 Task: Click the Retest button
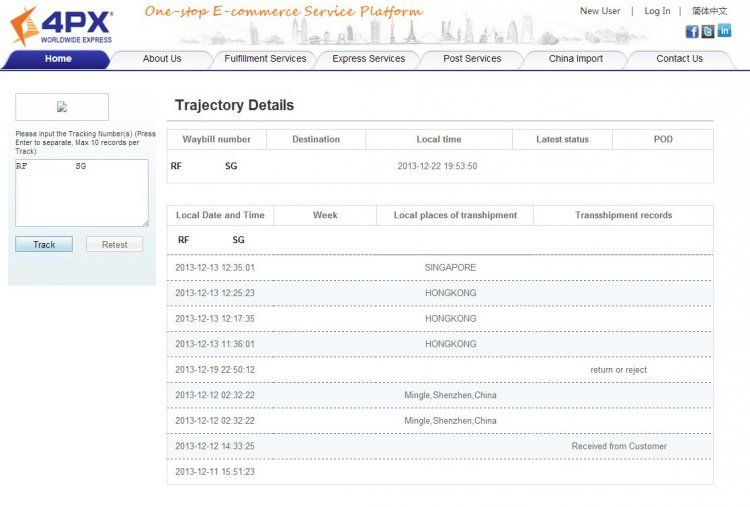114,244
